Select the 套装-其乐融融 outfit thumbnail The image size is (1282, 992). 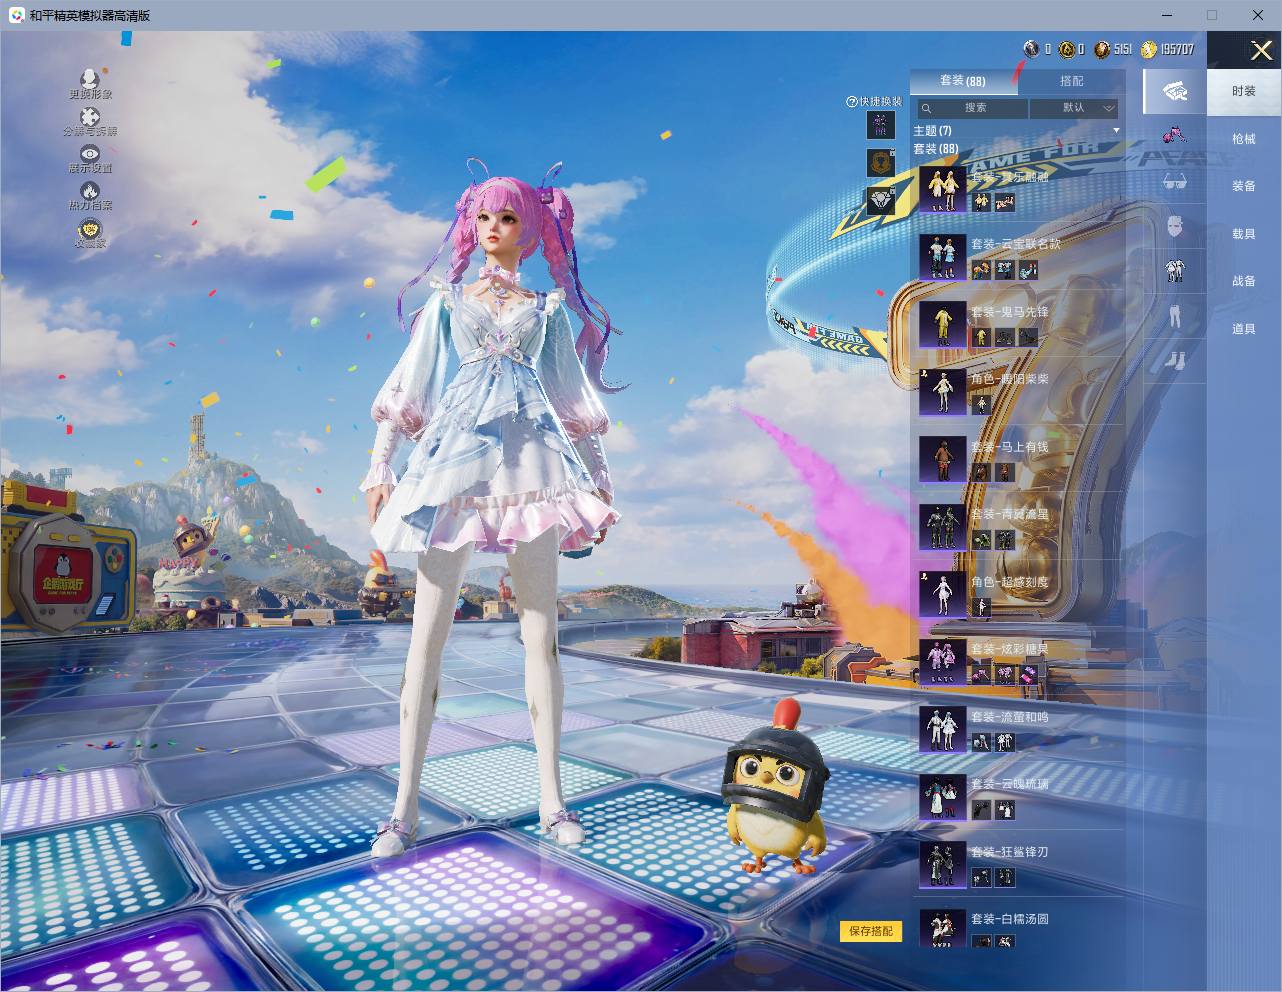pyautogui.click(x=943, y=190)
